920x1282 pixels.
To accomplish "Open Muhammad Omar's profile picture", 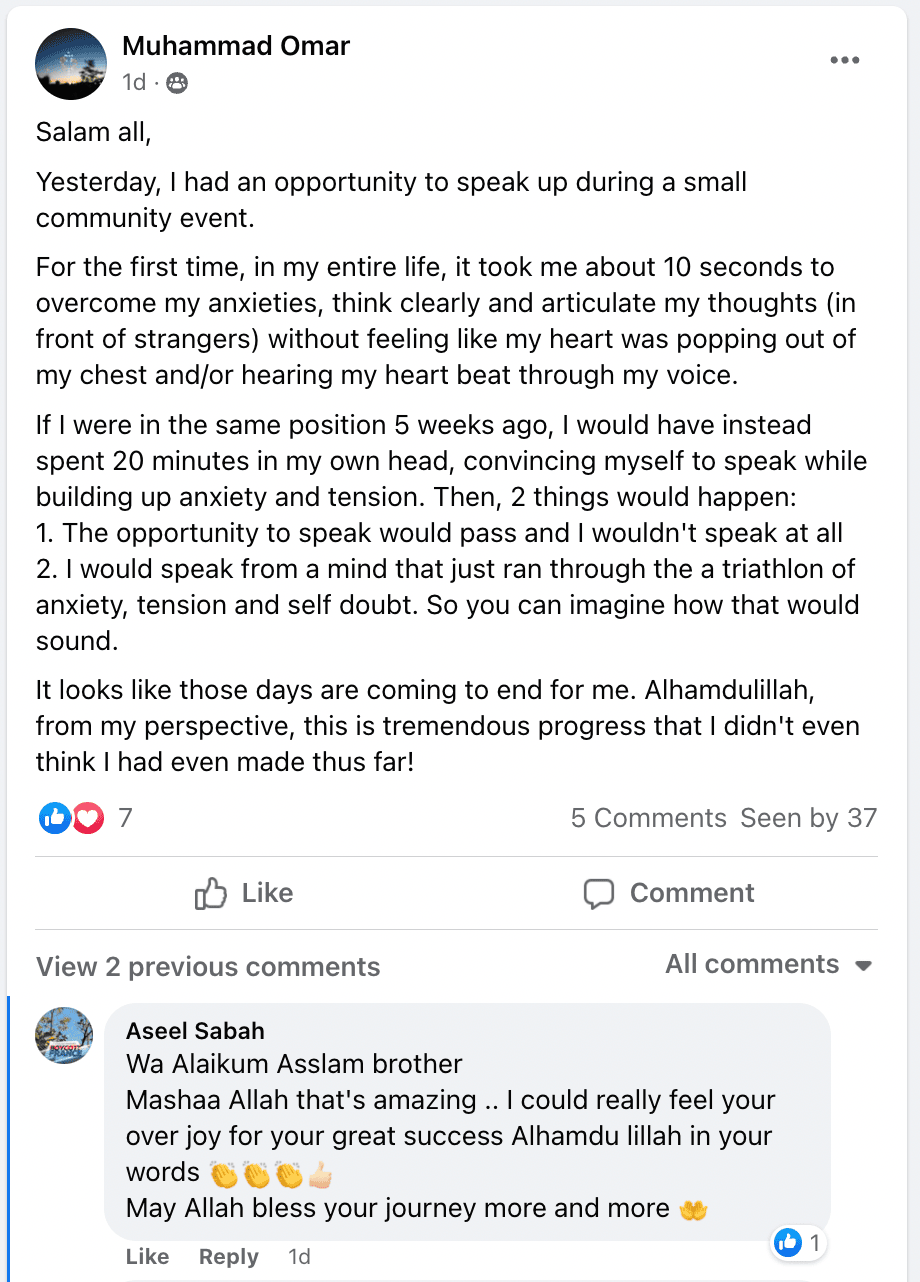I will pos(71,63).
